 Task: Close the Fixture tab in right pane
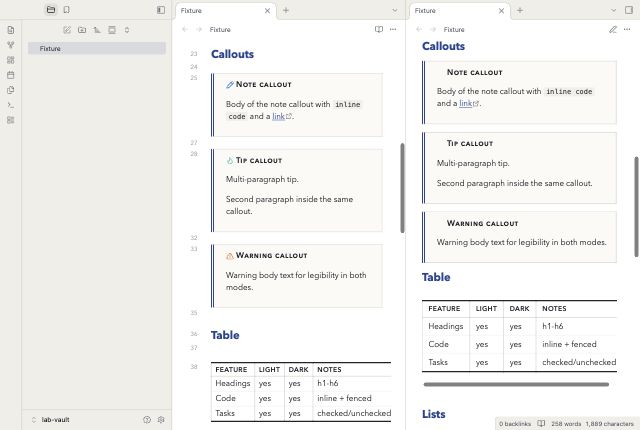[x=501, y=11]
